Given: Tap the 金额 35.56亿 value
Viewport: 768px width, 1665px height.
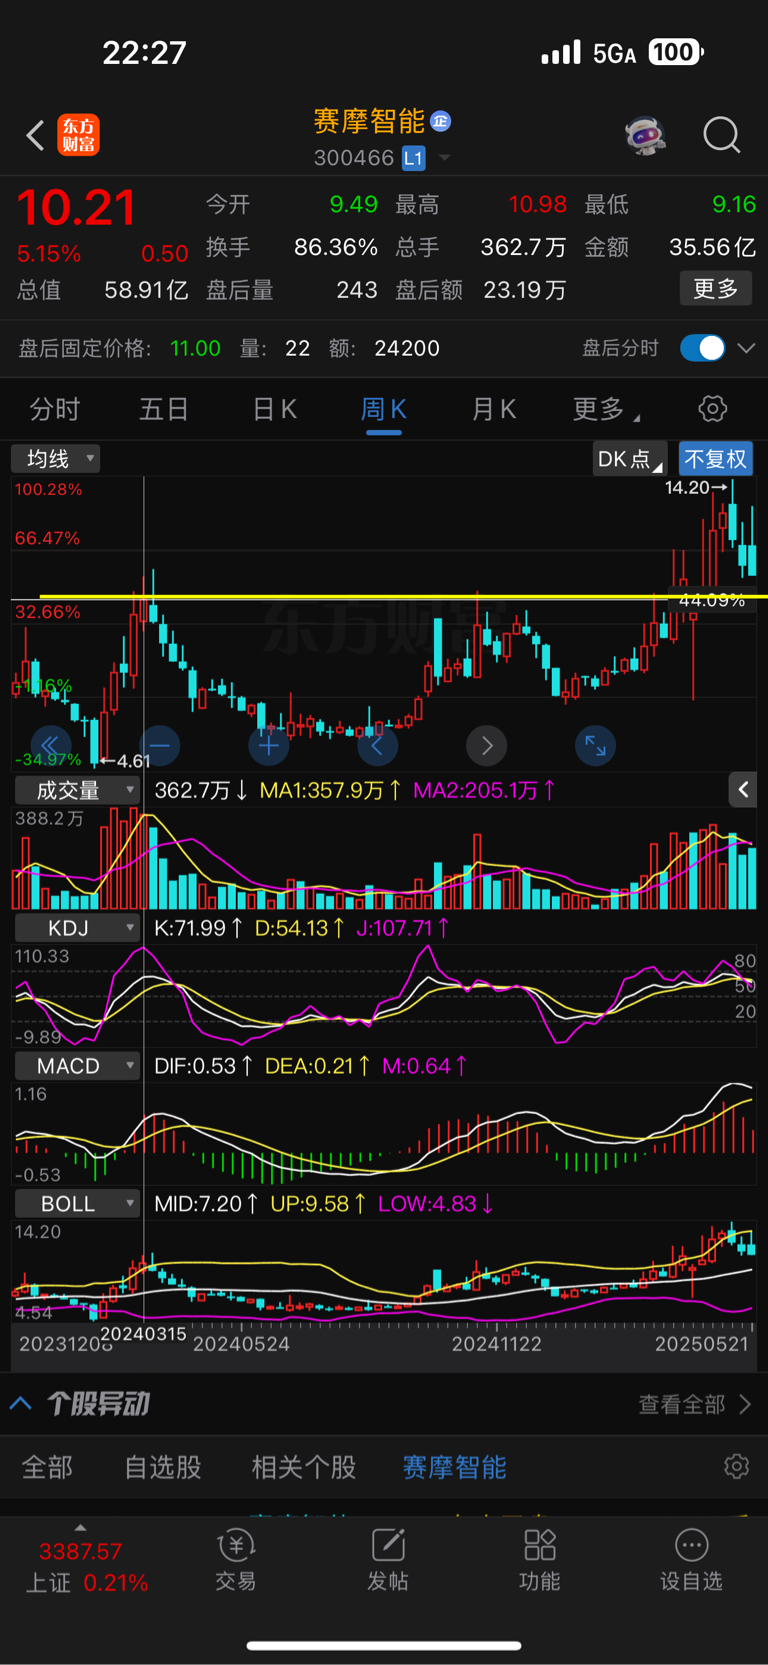Looking at the screenshot, I should (x=712, y=247).
